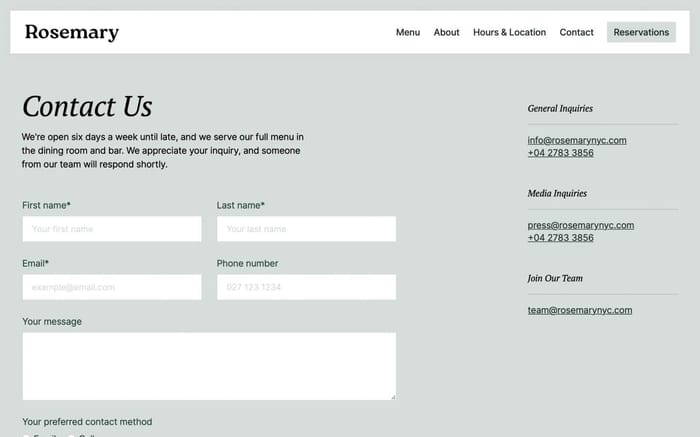Go to the About page
This screenshot has height=437, width=700.
click(x=446, y=32)
